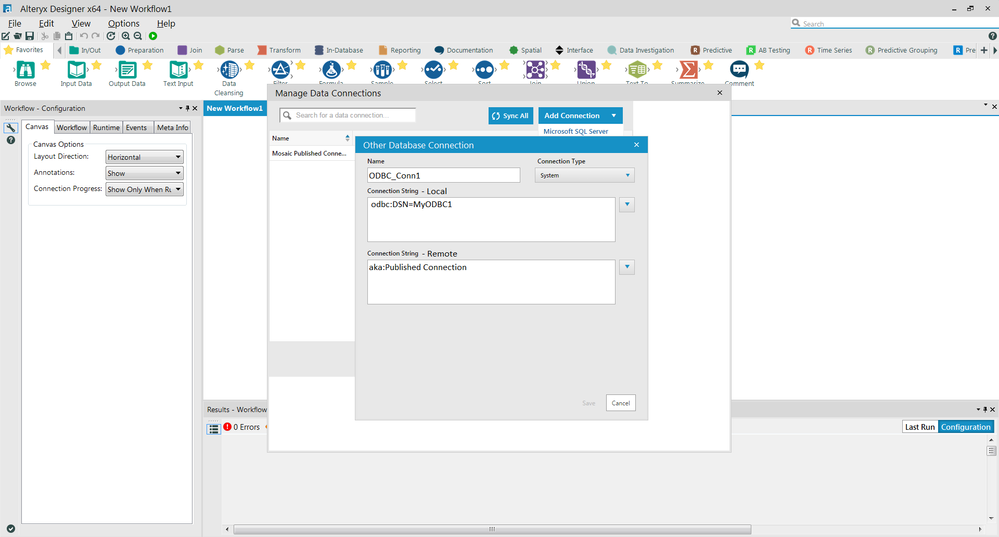Click the save workflow disk icon
This screenshot has height=537, width=999.
click(29, 36)
